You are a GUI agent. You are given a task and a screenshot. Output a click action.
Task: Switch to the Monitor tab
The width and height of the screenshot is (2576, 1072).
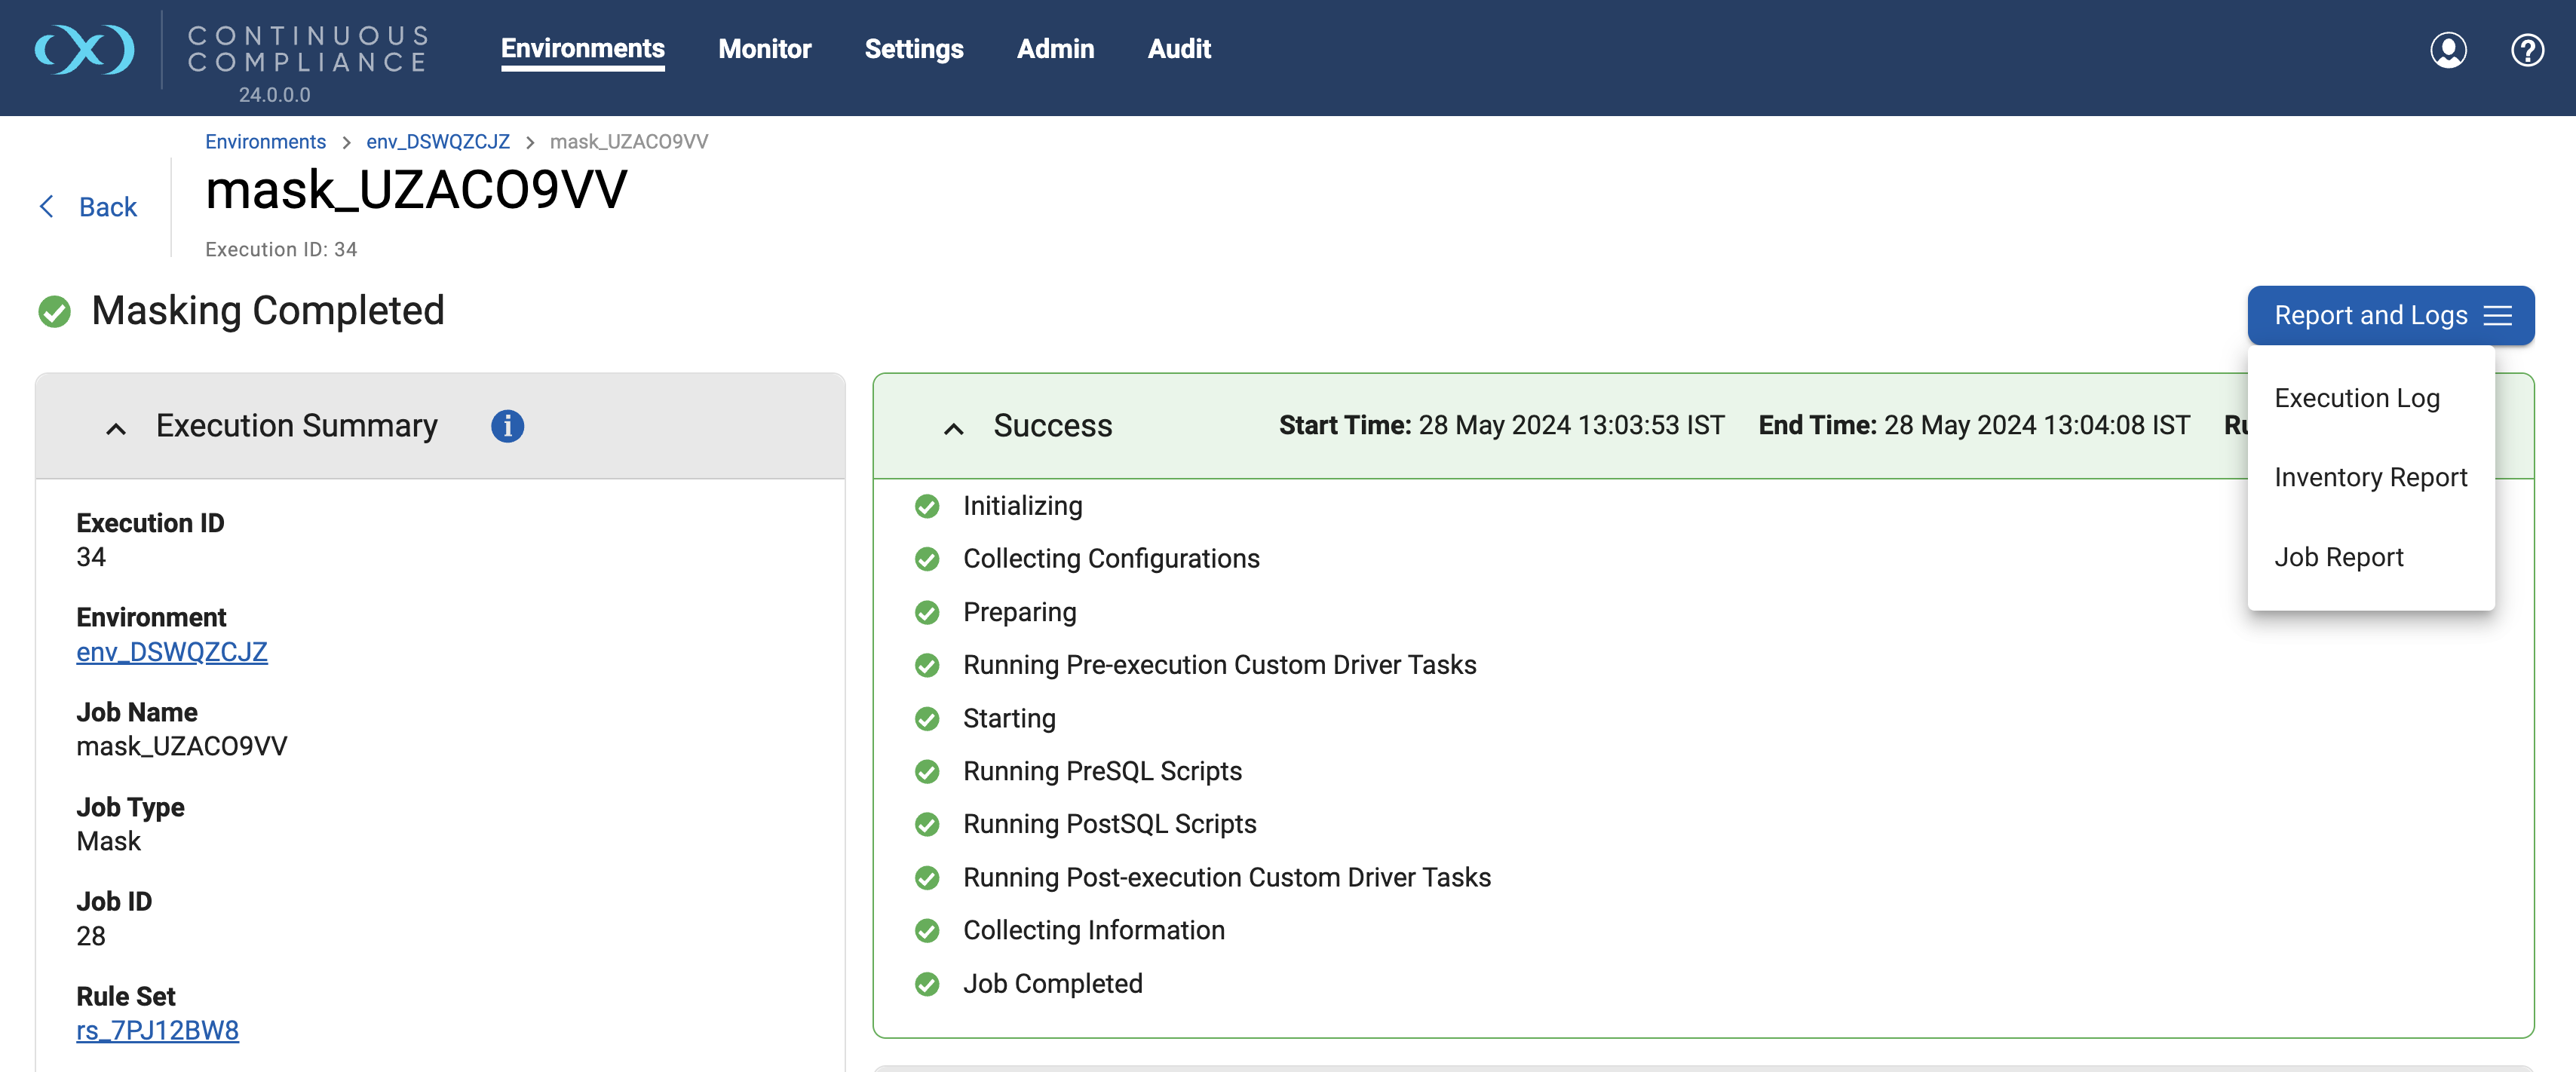[764, 49]
